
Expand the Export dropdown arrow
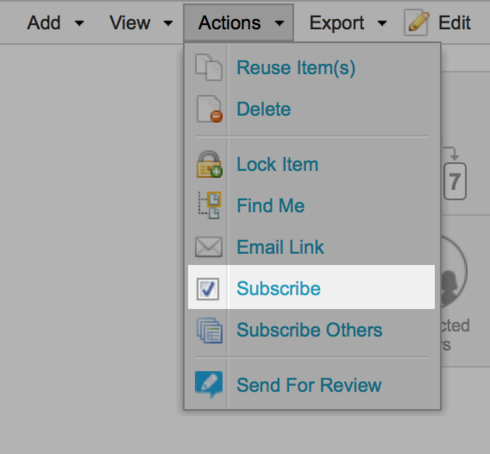tap(382, 23)
